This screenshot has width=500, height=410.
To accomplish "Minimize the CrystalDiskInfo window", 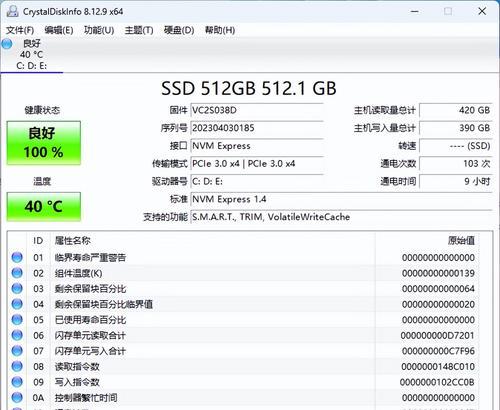I will pyautogui.click(x=414, y=11).
